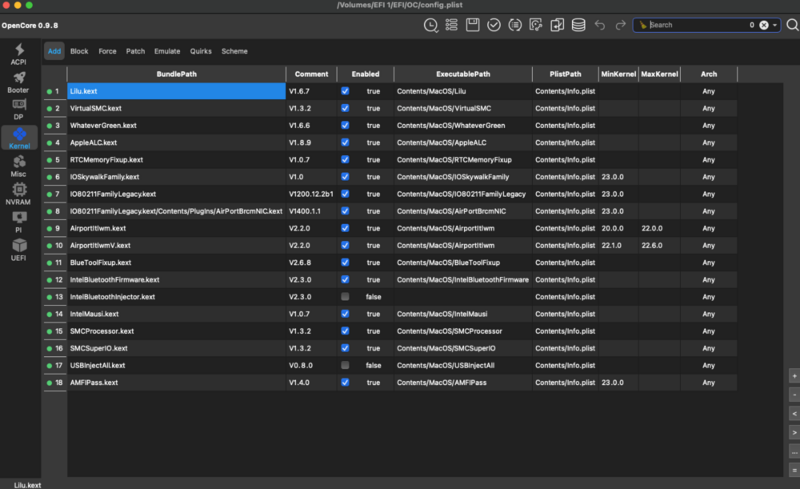The width and height of the screenshot is (800, 489).
Task: Click the BundlePath column header
Action: point(177,74)
